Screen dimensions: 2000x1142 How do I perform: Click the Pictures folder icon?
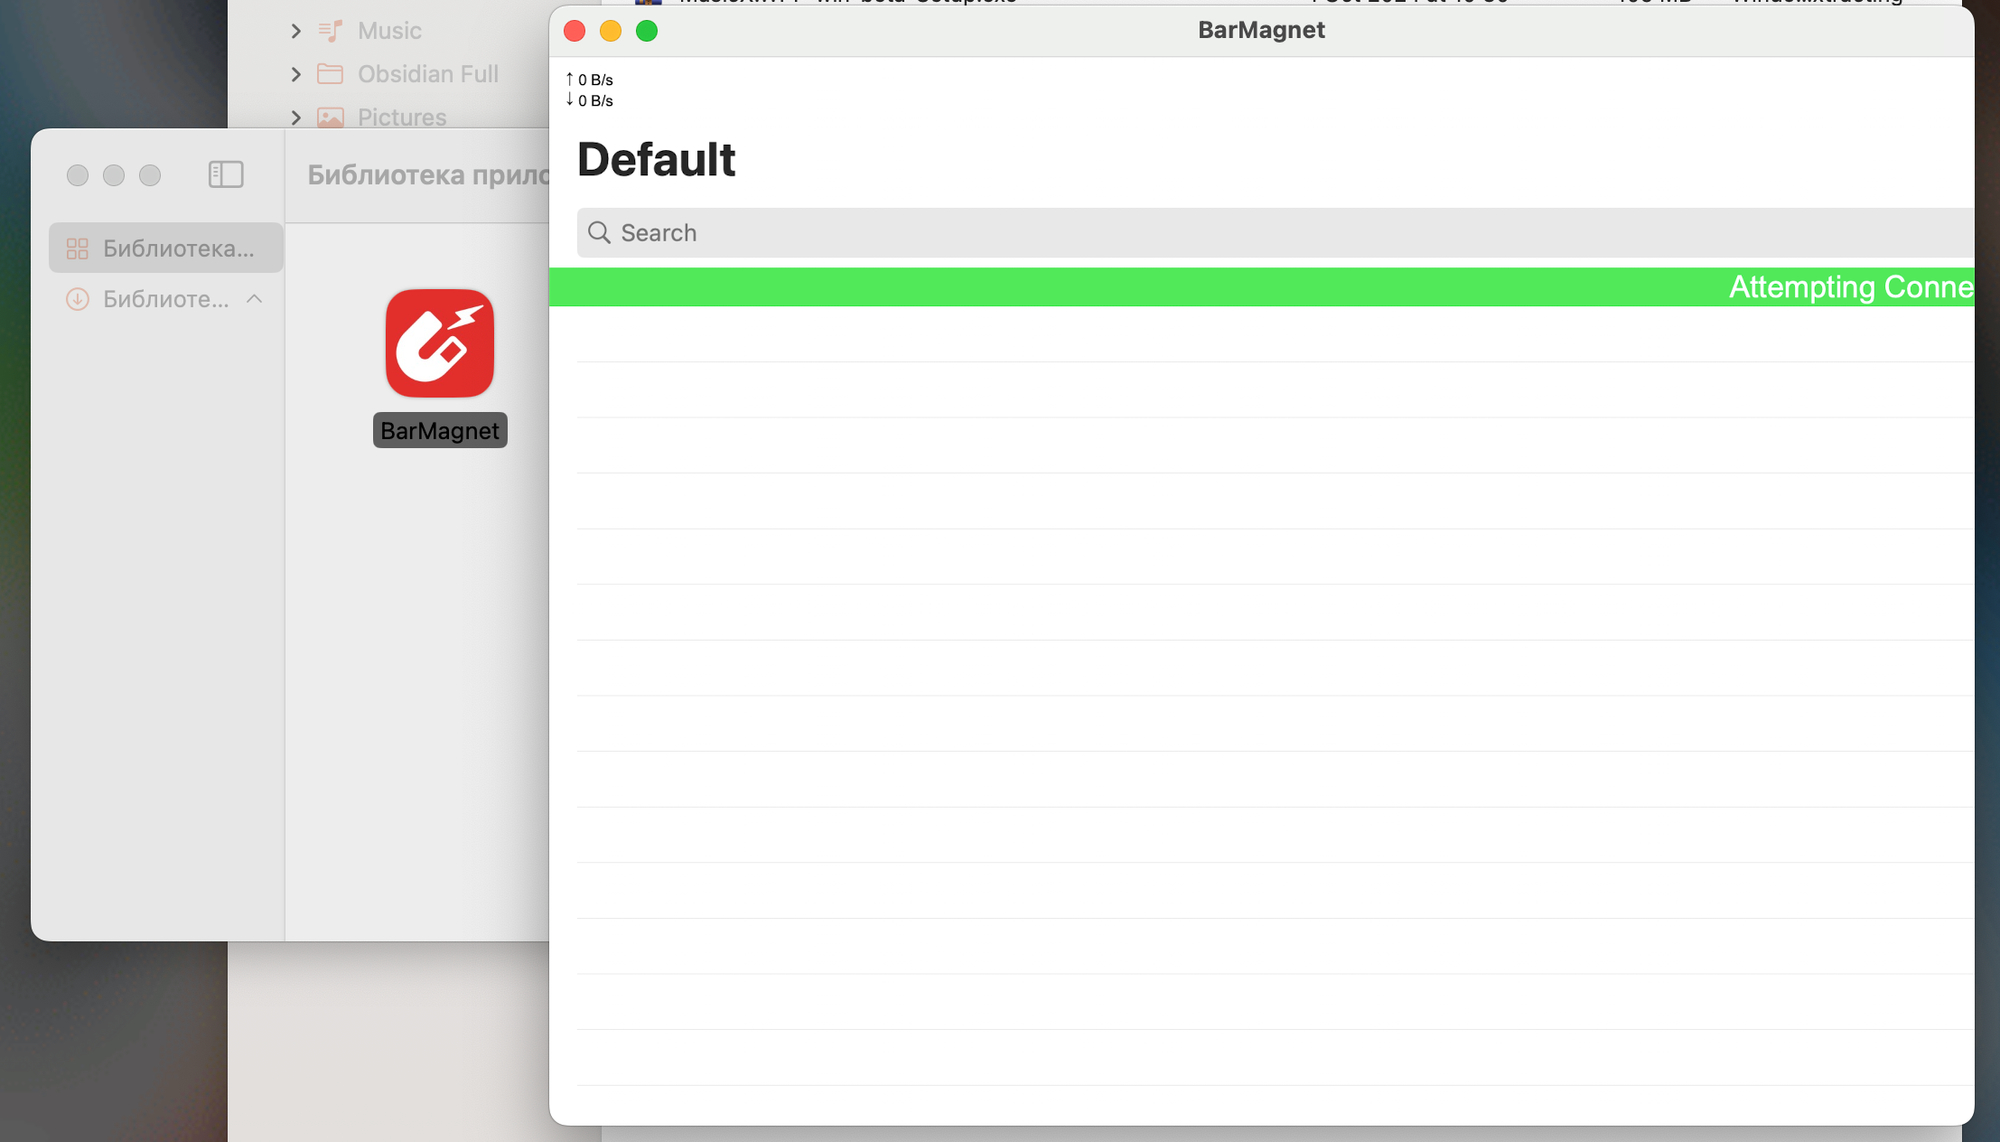point(330,117)
